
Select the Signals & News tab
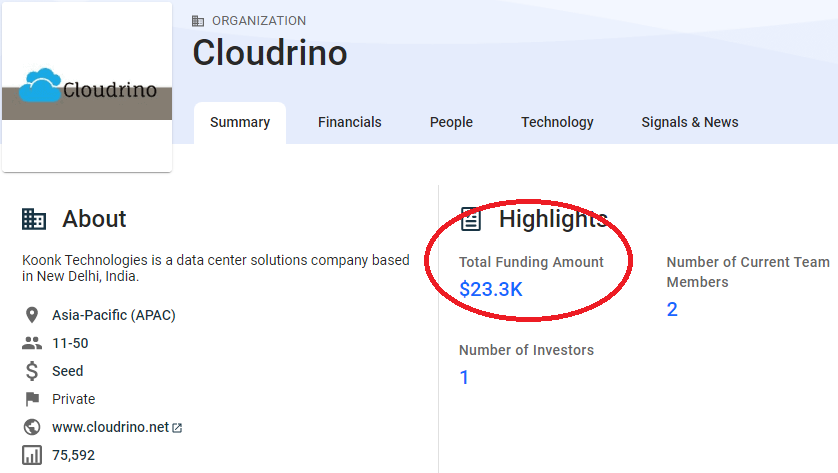click(690, 122)
